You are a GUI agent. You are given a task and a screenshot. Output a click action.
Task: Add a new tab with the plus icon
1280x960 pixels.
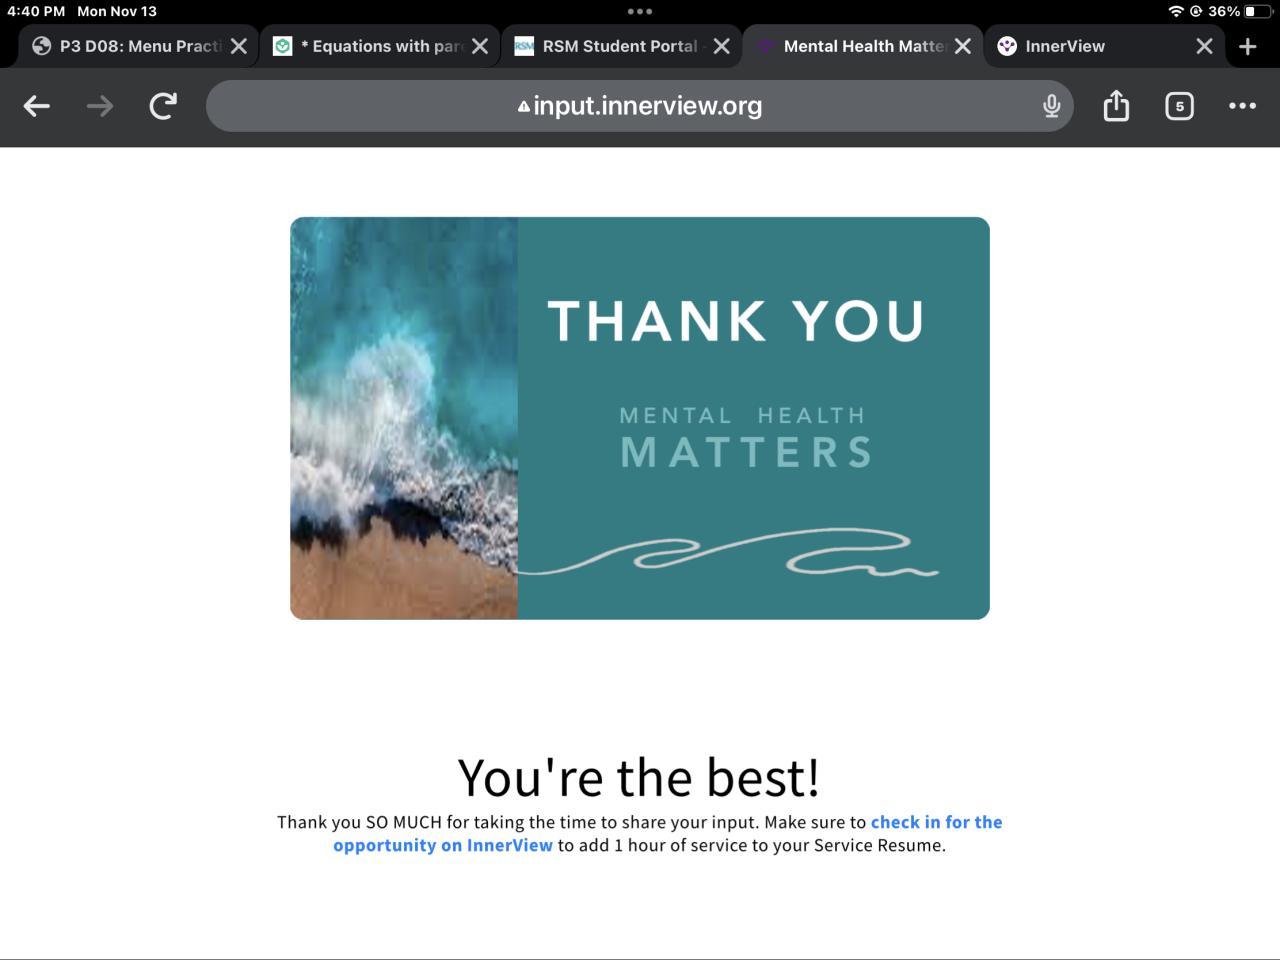click(1247, 47)
